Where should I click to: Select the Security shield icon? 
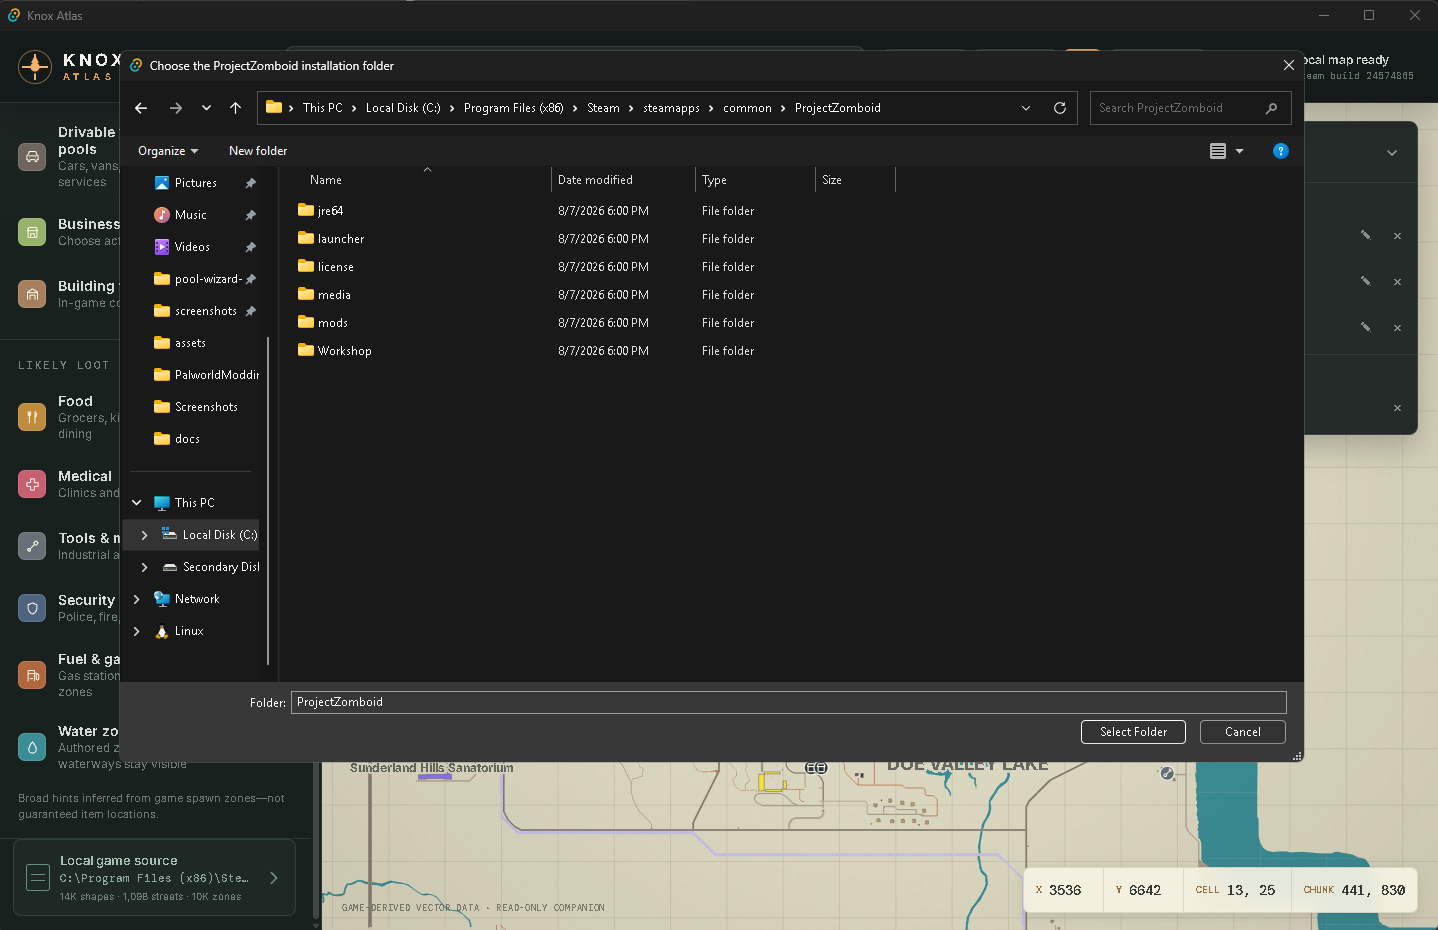point(32,608)
